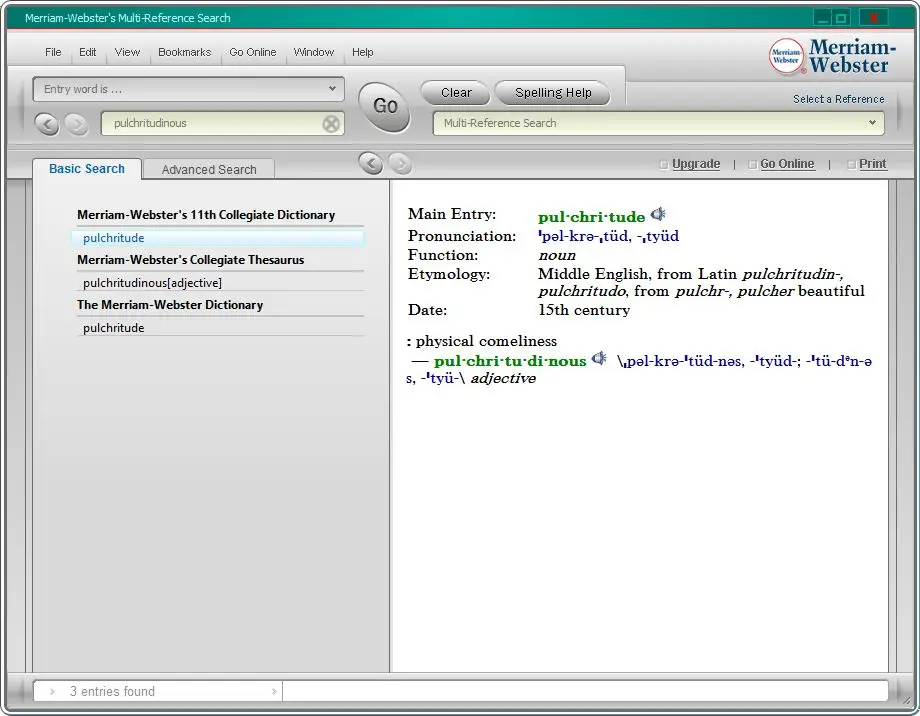
Task: Click The Merriam-Webster Dictionary heading
Action: click(170, 305)
